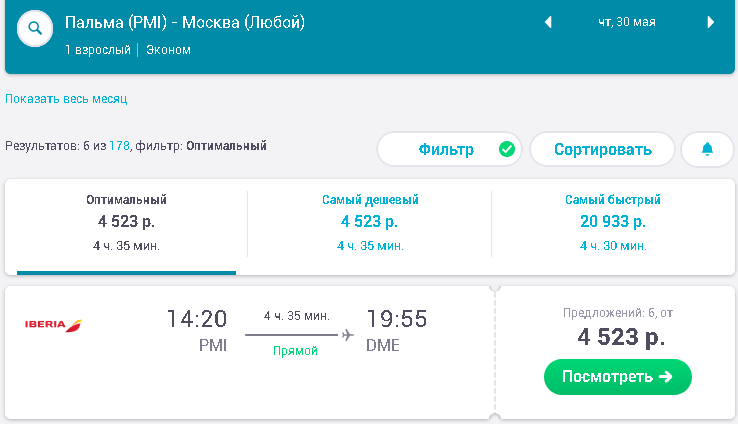This screenshot has height=424, width=738.
Task: Click arrow icon in Посмотреть button
Action: (666, 376)
